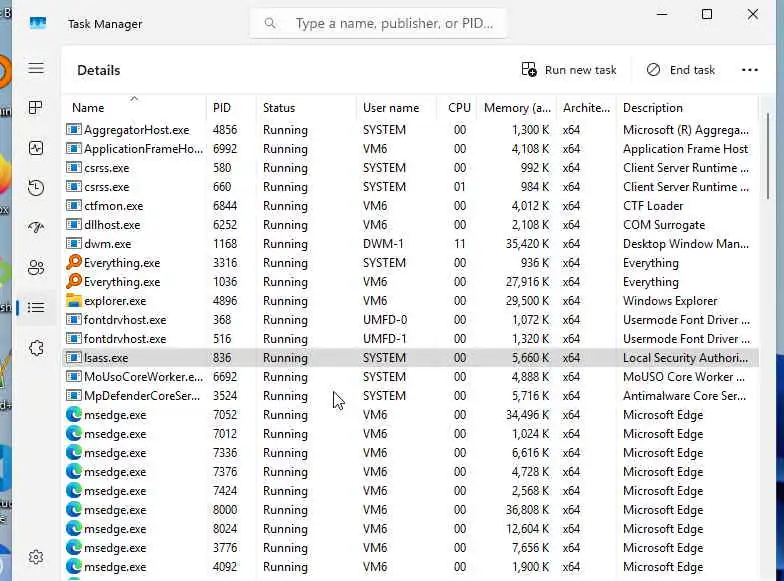Open the Processes page in sidebar
Viewport: 784px width, 581px height.
(36, 108)
